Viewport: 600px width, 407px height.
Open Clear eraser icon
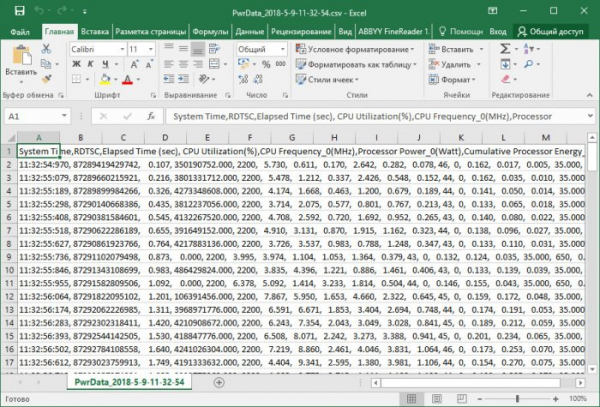tap(506, 79)
